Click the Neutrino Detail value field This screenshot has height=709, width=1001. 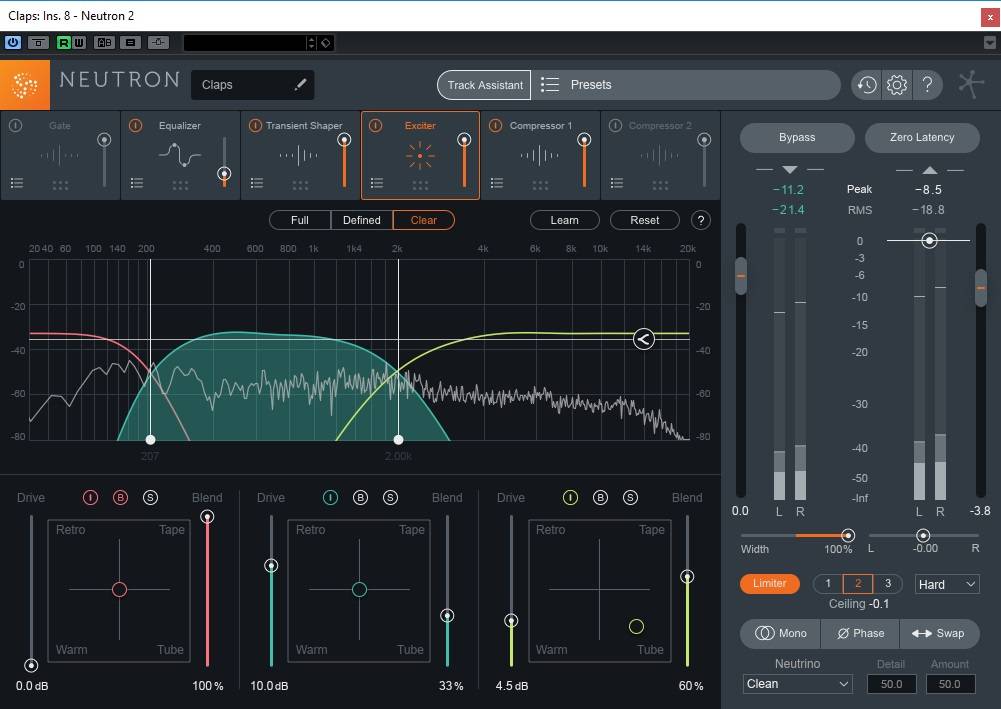click(891, 684)
